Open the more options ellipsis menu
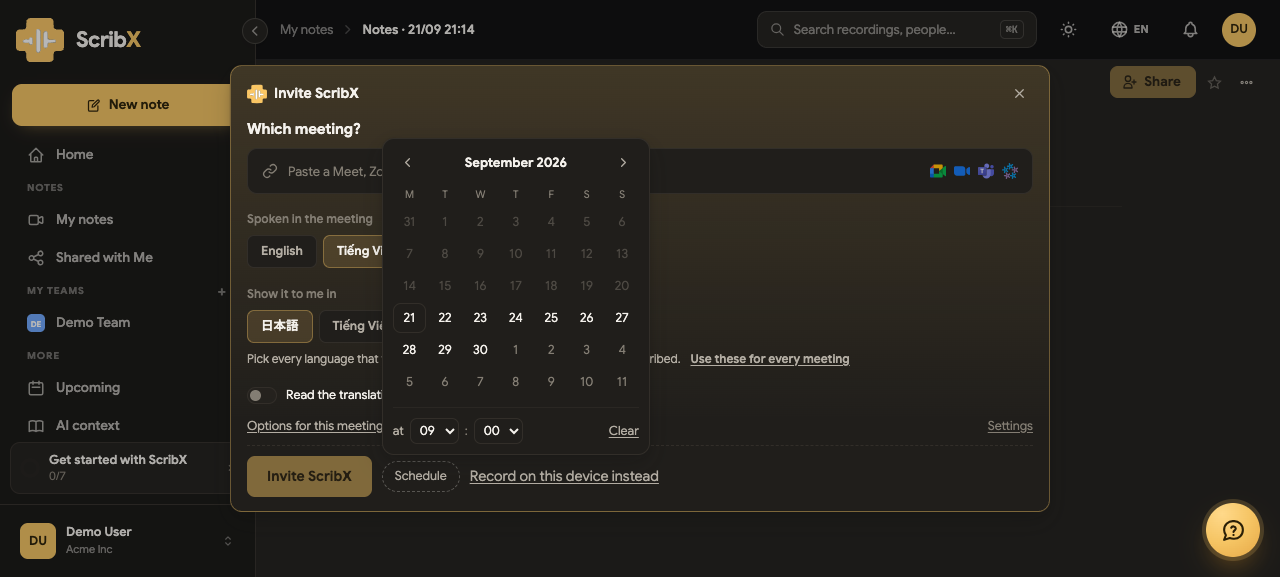Viewport: 1280px width, 577px height. 1246,83
